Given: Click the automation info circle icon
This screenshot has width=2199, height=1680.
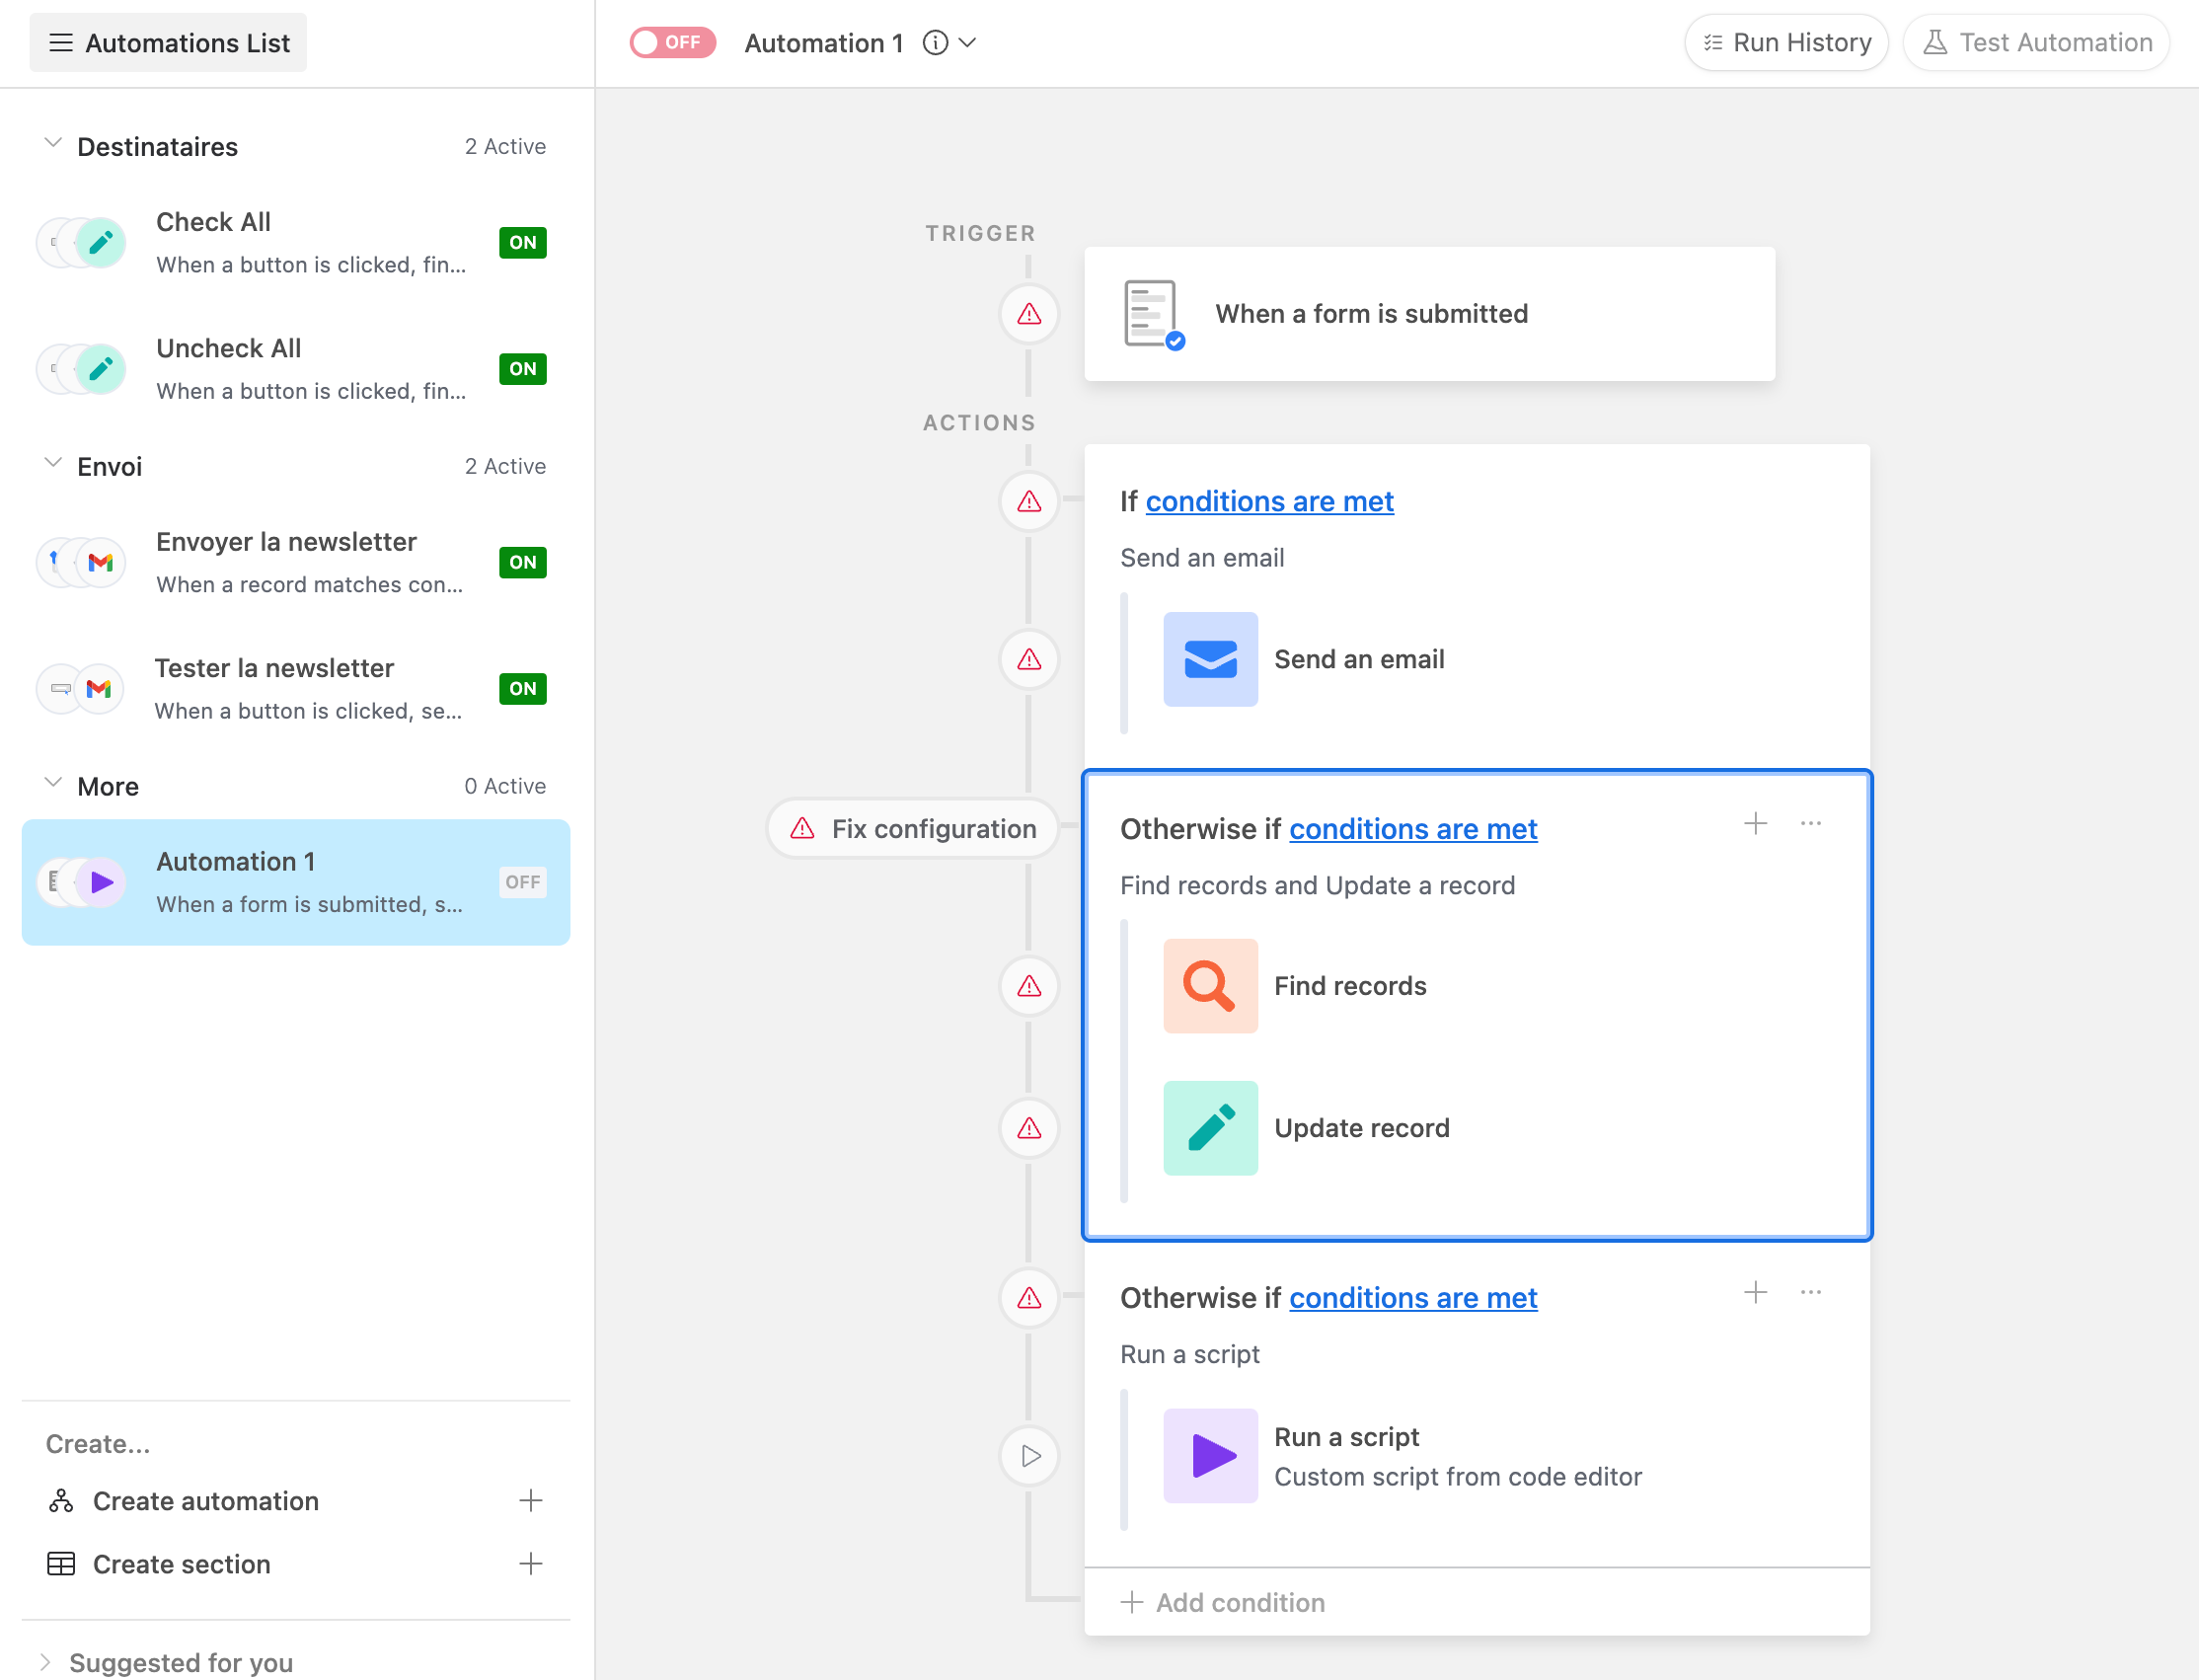Looking at the screenshot, I should 935,43.
